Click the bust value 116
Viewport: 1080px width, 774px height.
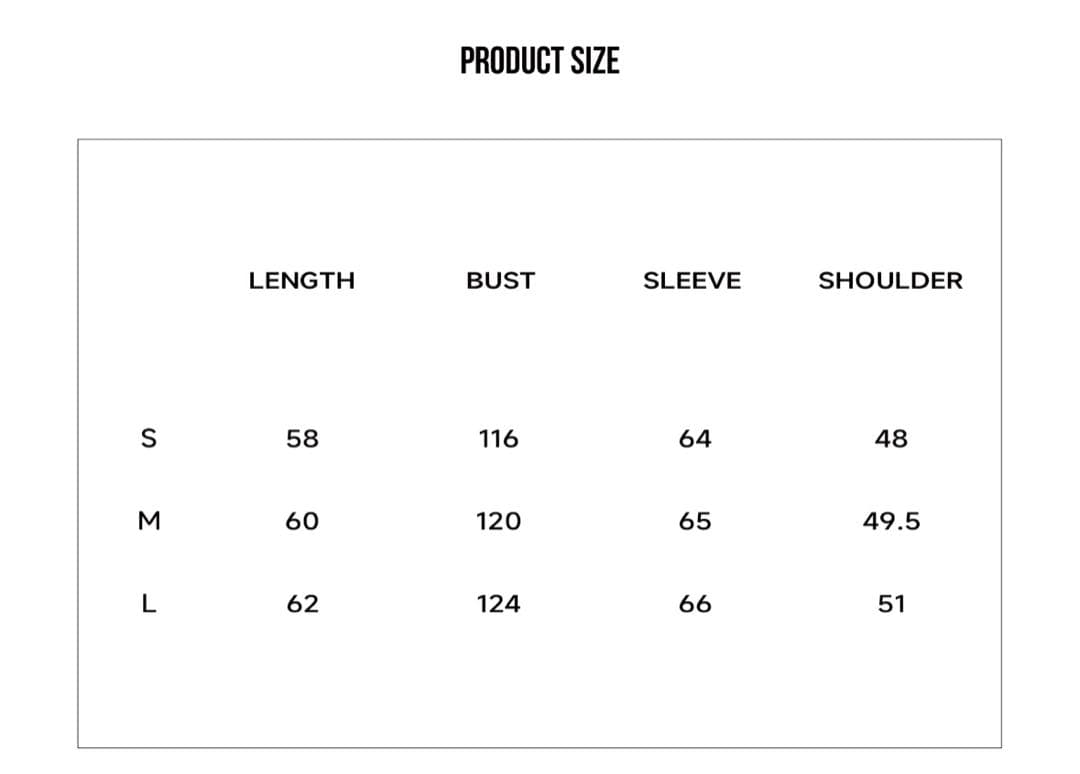498,438
